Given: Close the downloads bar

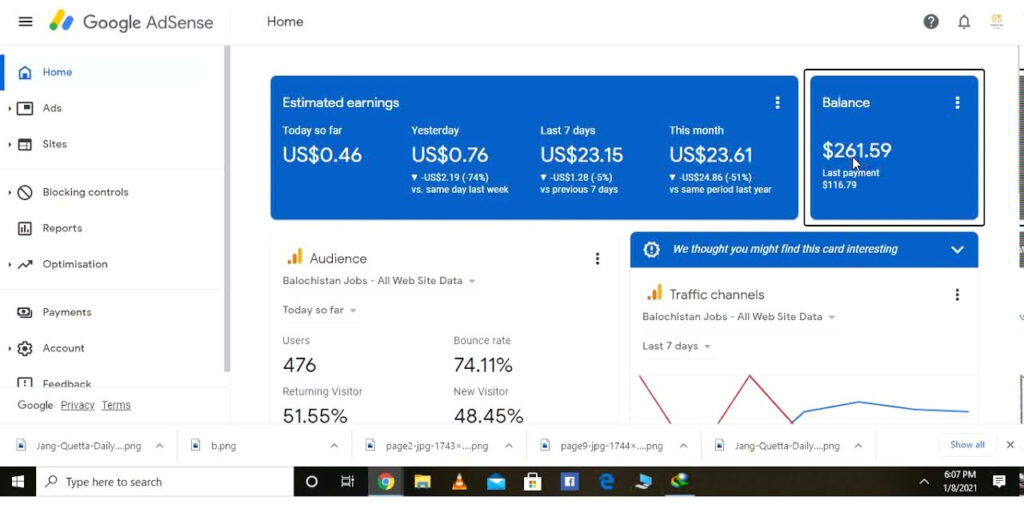Looking at the screenshot, I should pos(1010,445).
